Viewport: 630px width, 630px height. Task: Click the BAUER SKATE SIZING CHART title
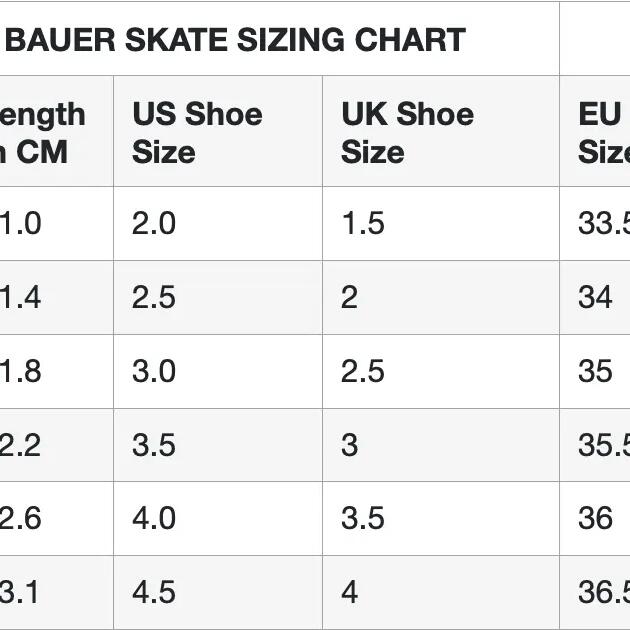coord(235,40)
